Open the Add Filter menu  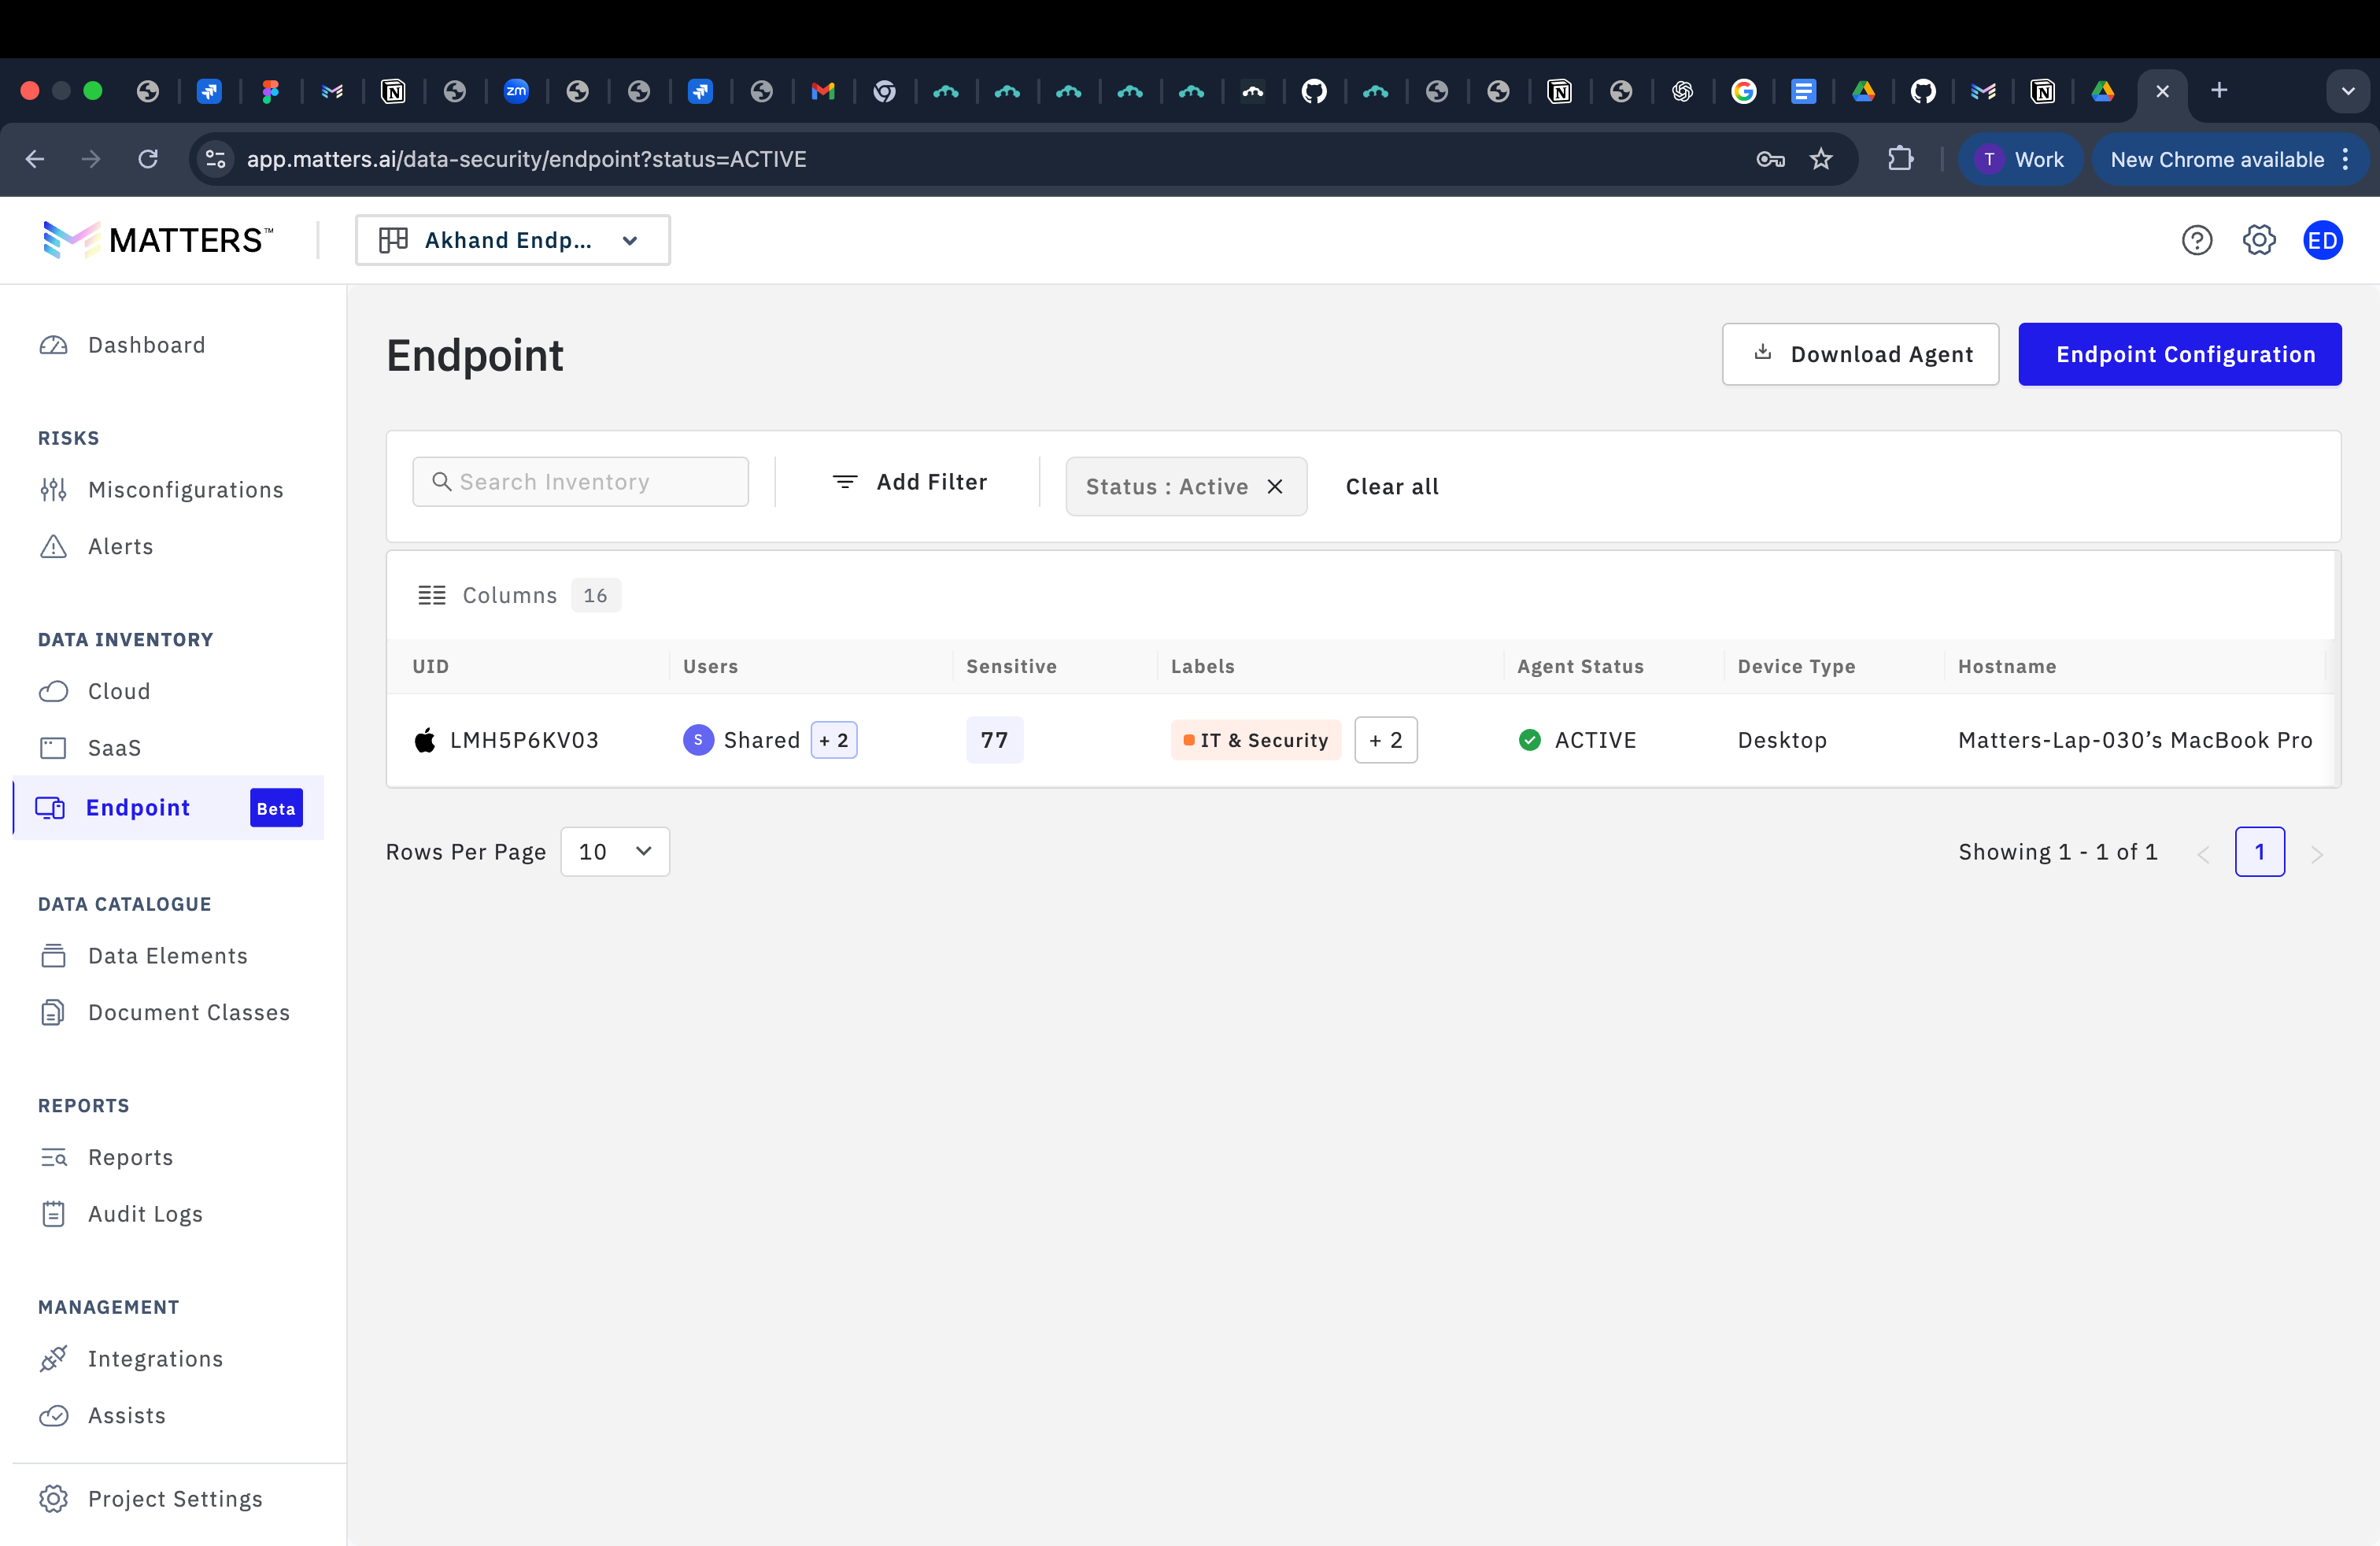click(x=909, y=482)
